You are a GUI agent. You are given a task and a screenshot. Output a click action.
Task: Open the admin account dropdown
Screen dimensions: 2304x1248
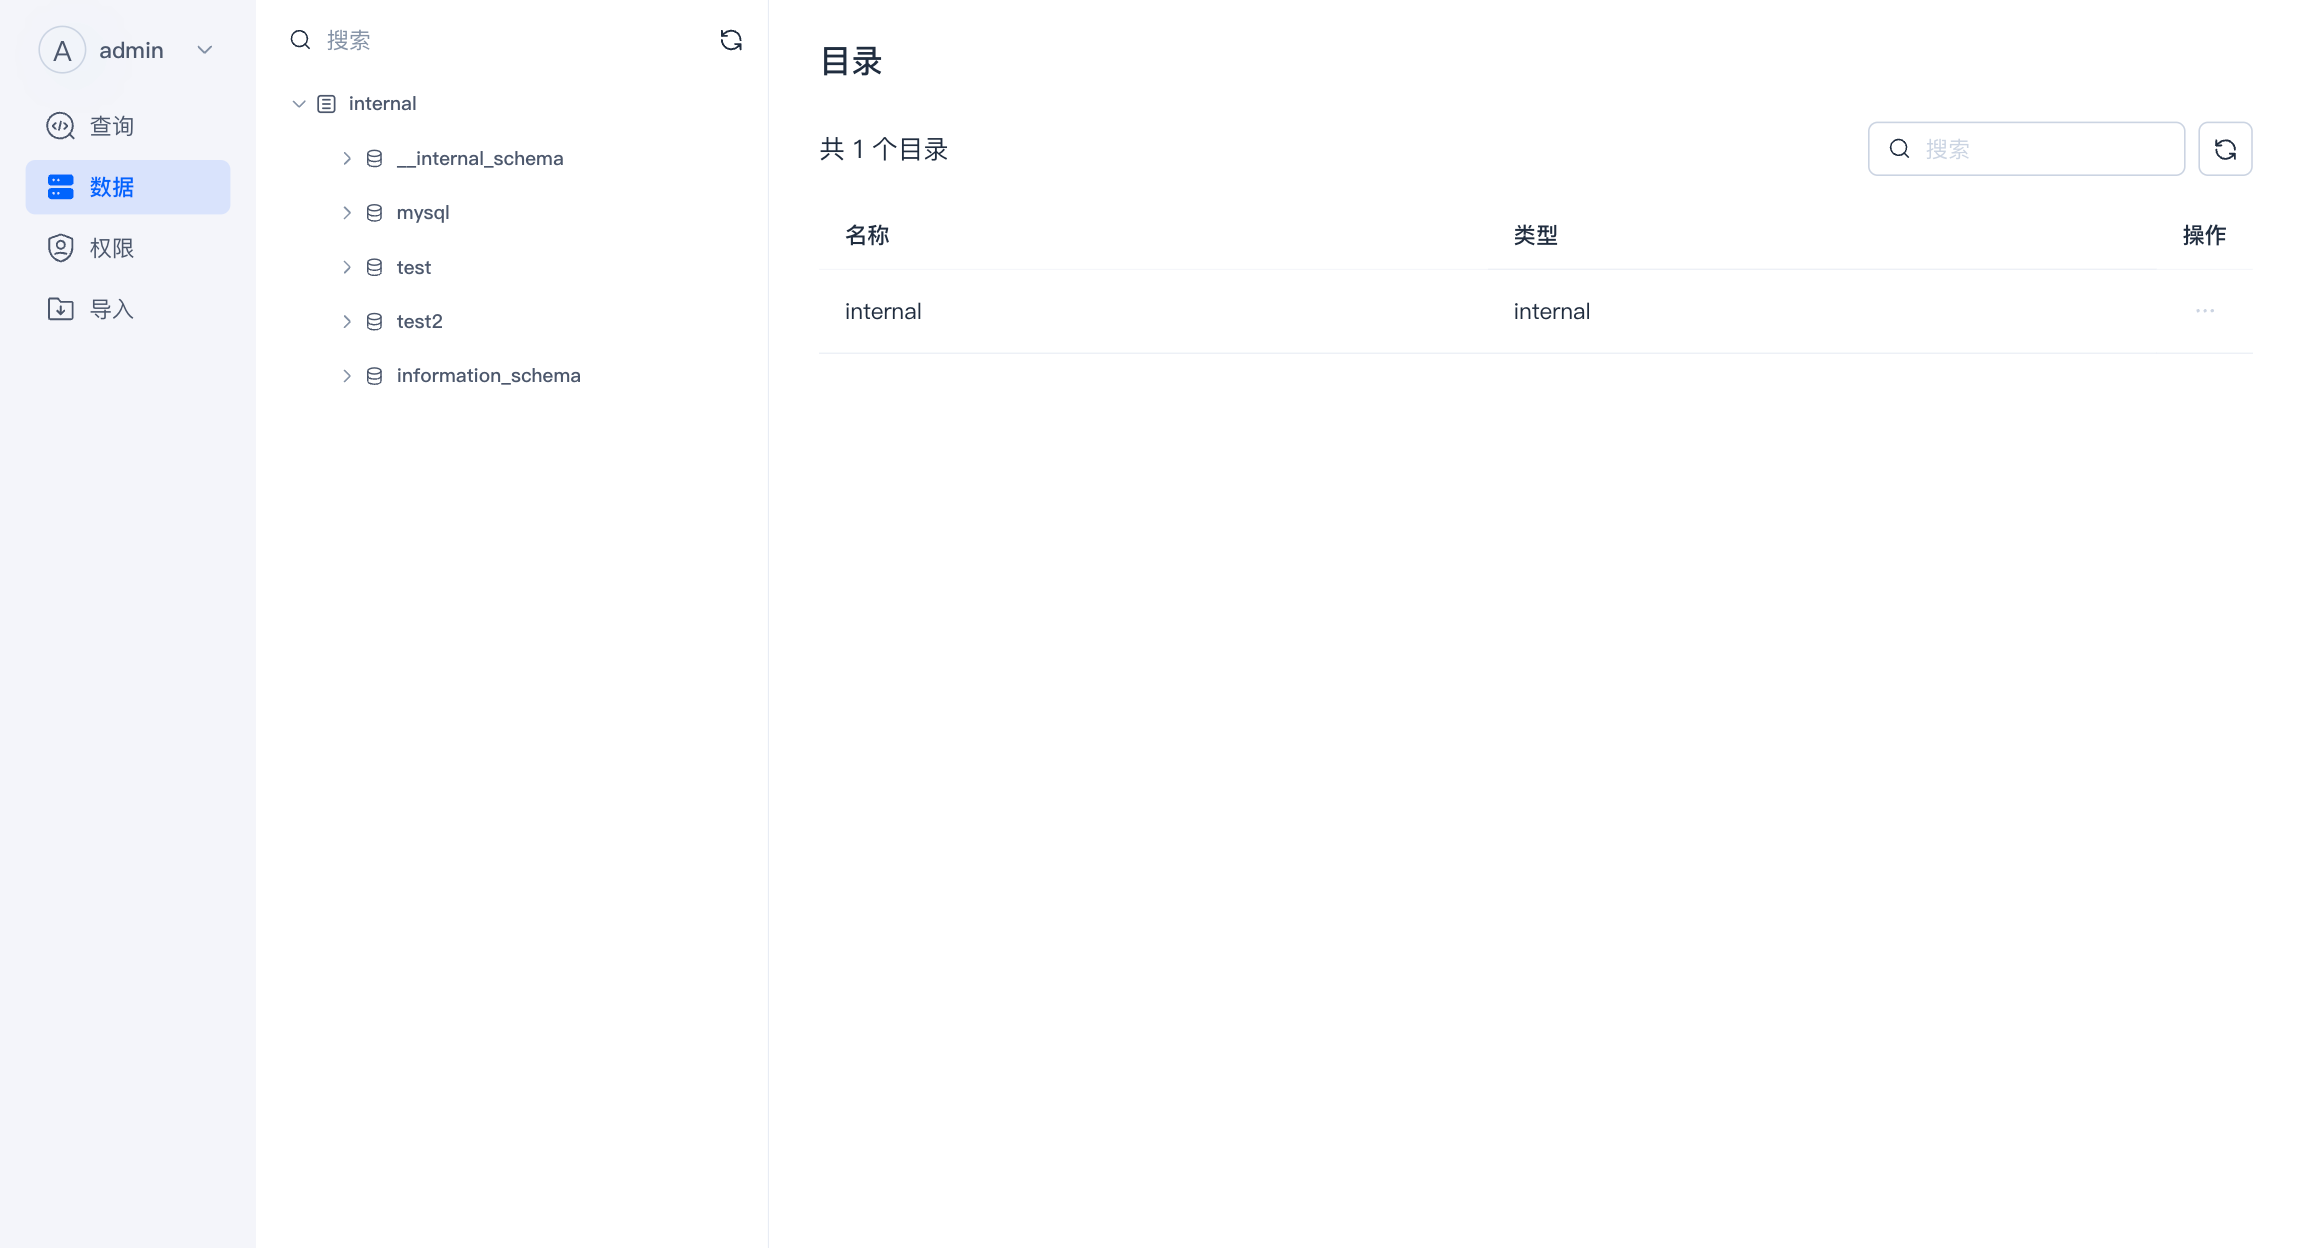tap(205, 49)
